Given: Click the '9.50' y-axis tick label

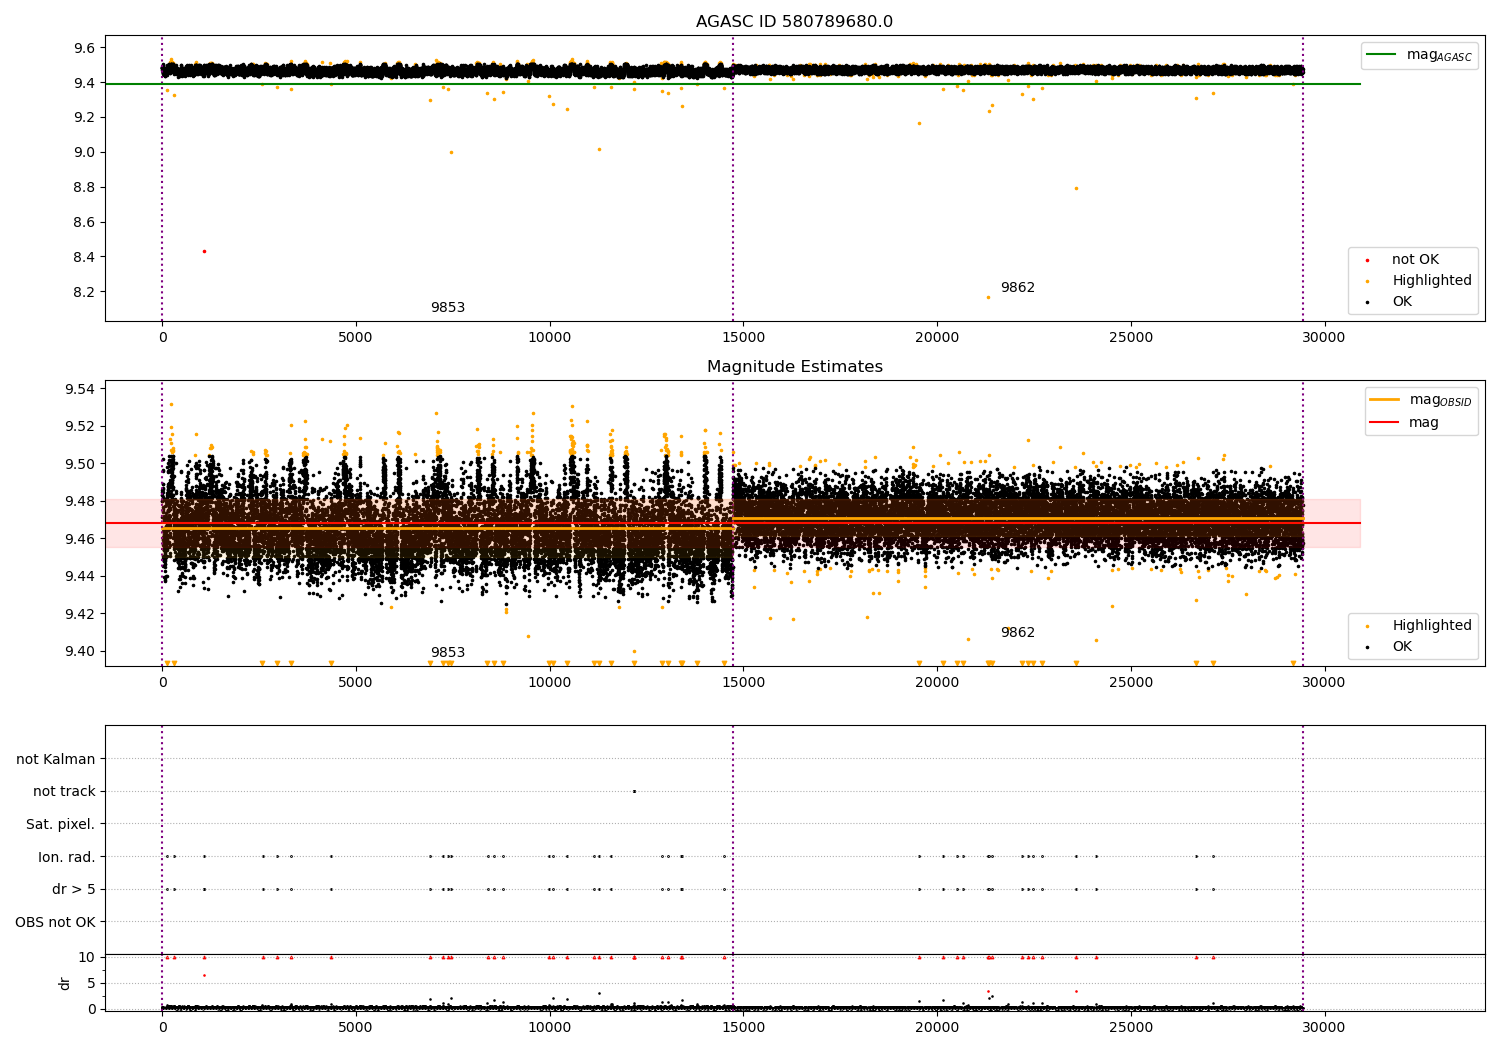Looking at the screenshot, I should coord(80,464).
